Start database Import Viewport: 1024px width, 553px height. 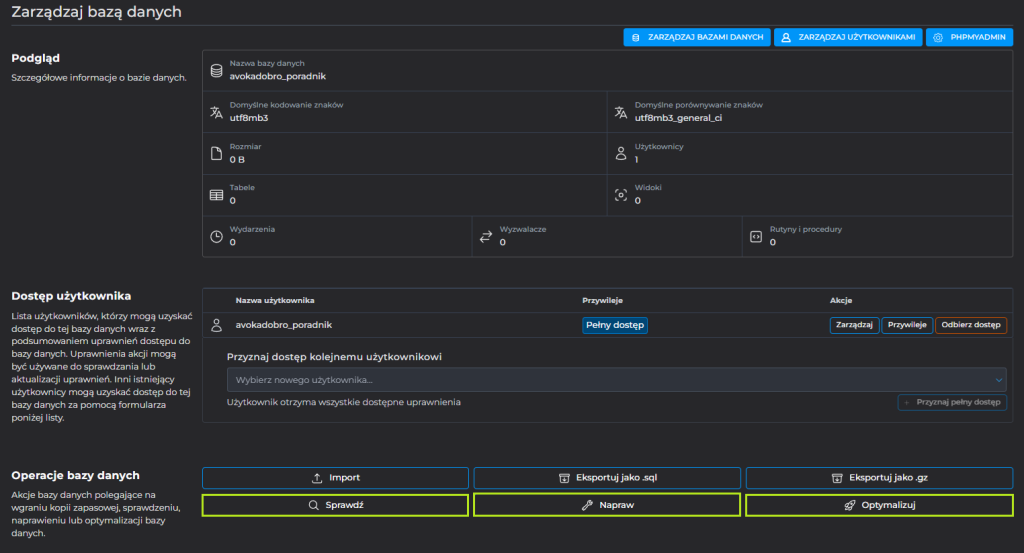pyautogui.click(x=335, y=478)
